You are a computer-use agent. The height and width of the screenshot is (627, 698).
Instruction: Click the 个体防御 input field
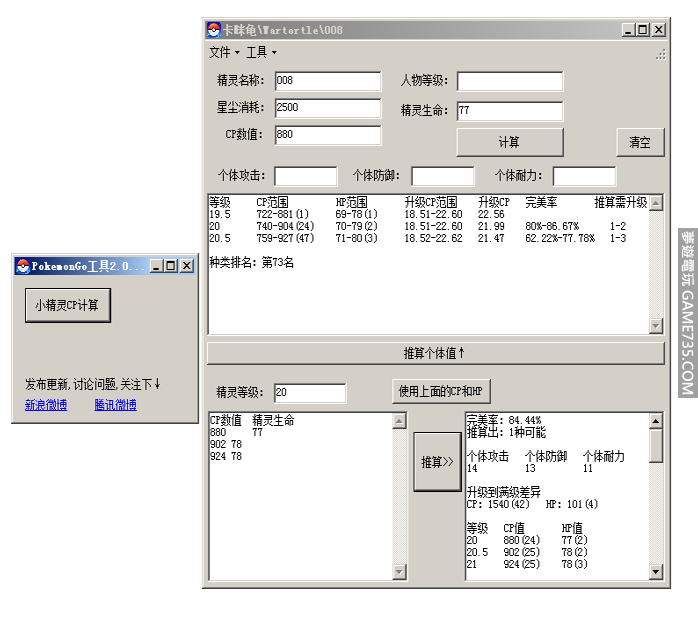[x=442, y=176]
